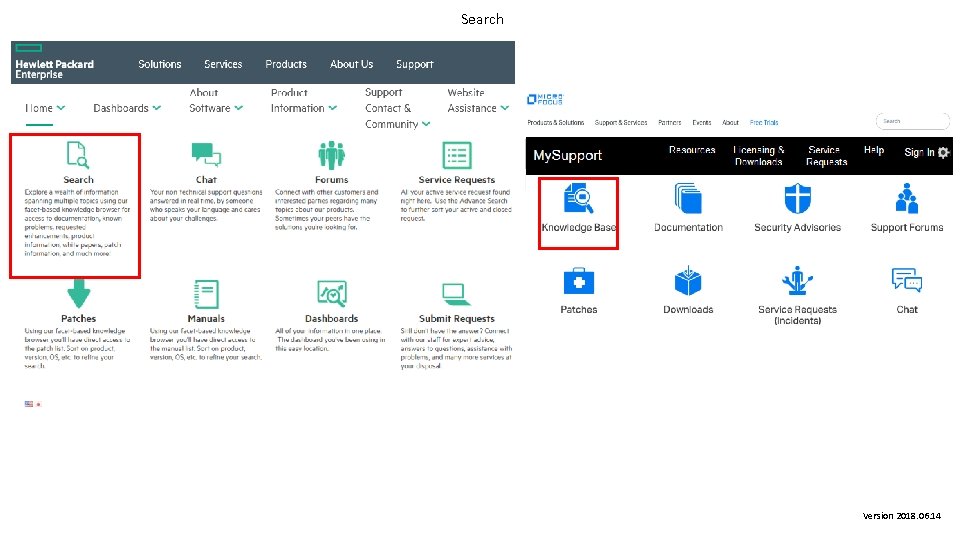Open the Submit Requests laptop icon

[457, 294]
